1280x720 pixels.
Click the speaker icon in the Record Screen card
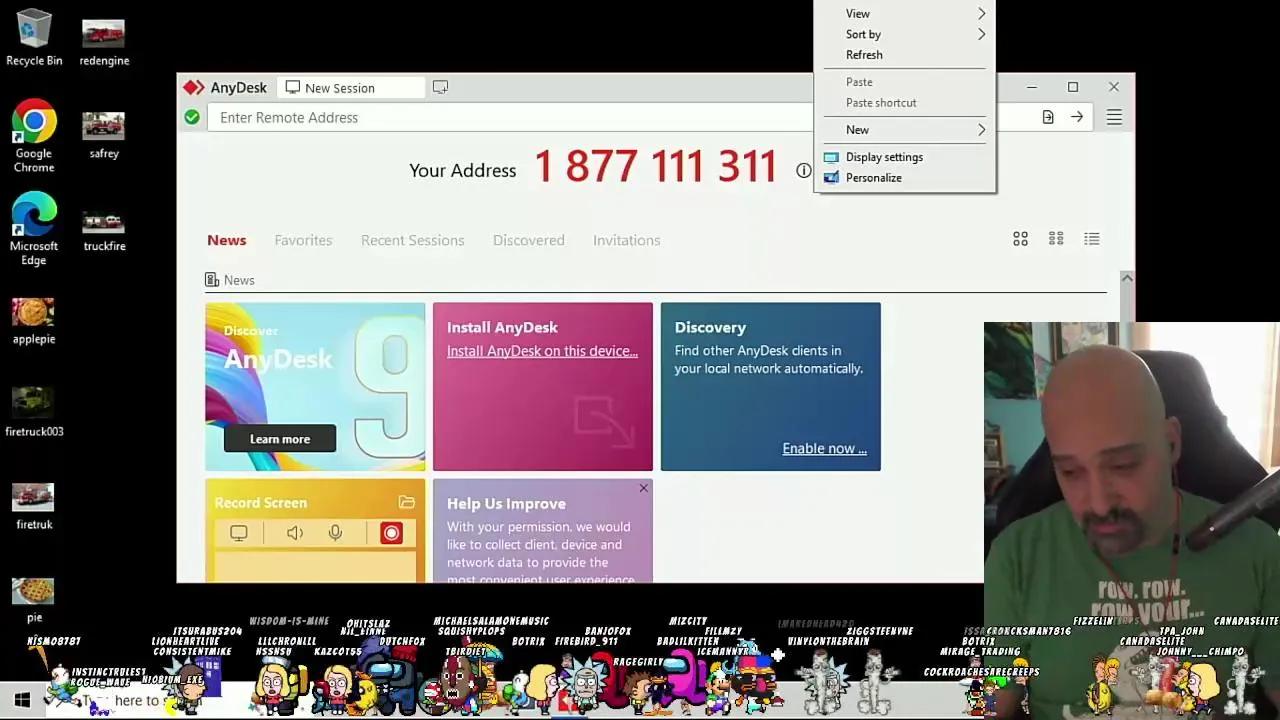[295, 533]
